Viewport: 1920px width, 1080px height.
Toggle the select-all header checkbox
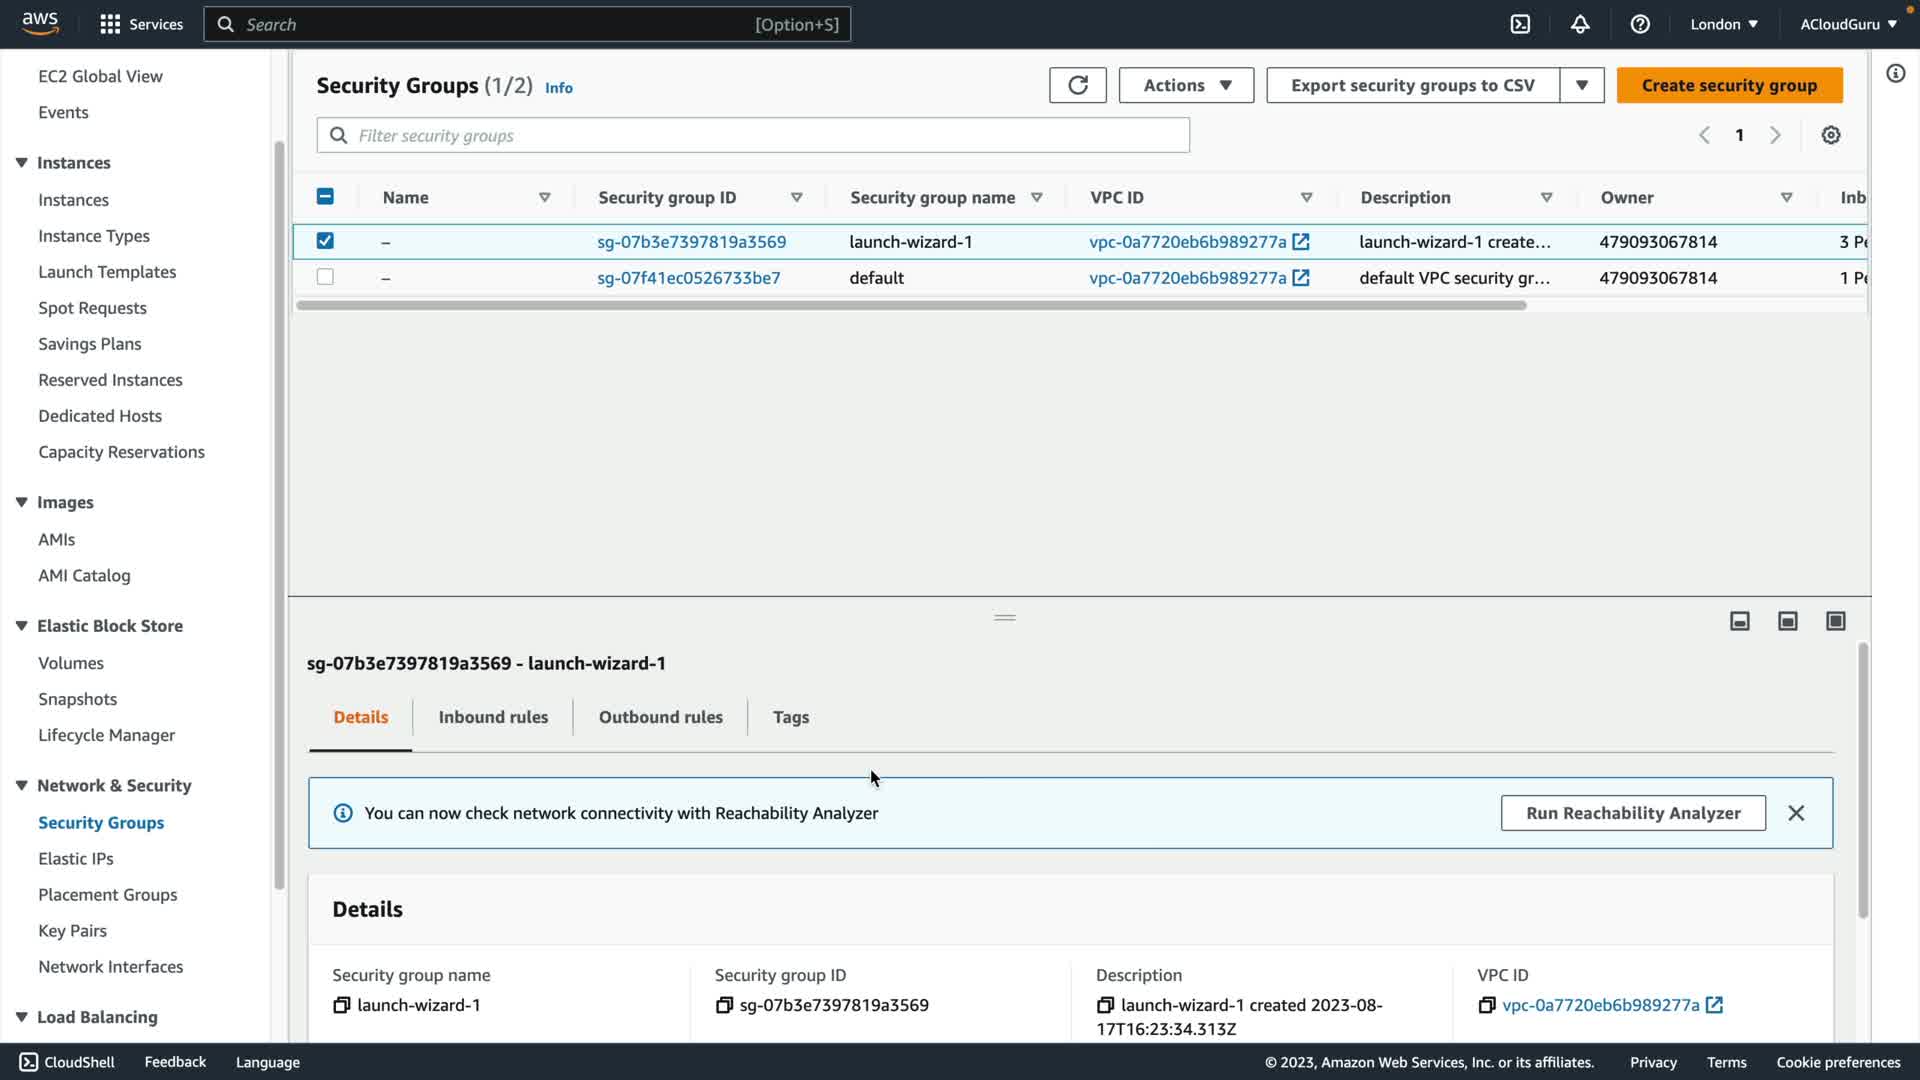point(325,197)
